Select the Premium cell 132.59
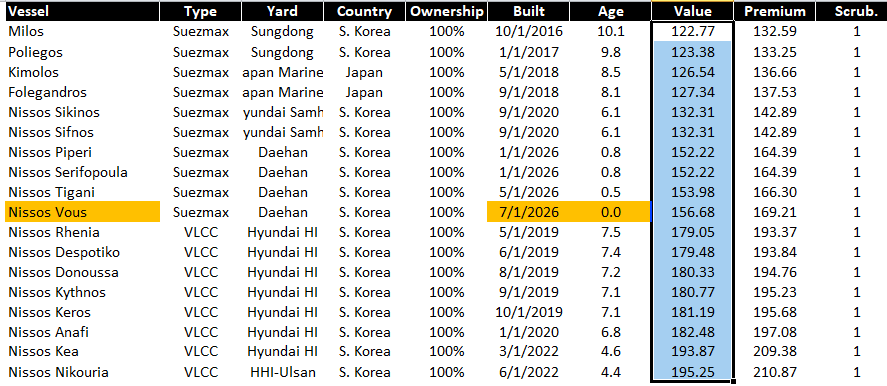Viewport: 887px width, 386px height. point(774,32)
